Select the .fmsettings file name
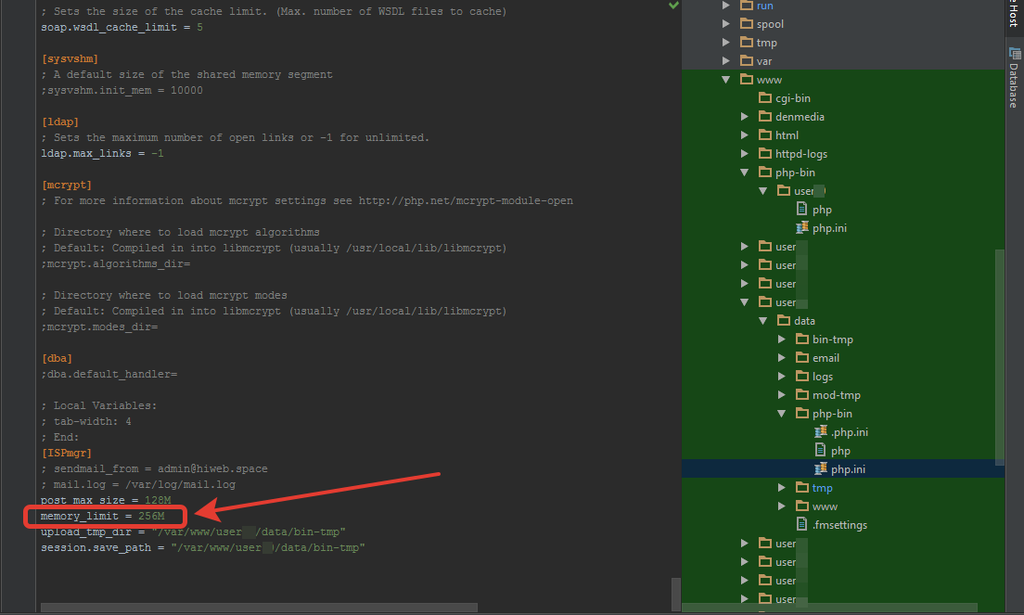The image size is (1024, 615). point(840,524)
